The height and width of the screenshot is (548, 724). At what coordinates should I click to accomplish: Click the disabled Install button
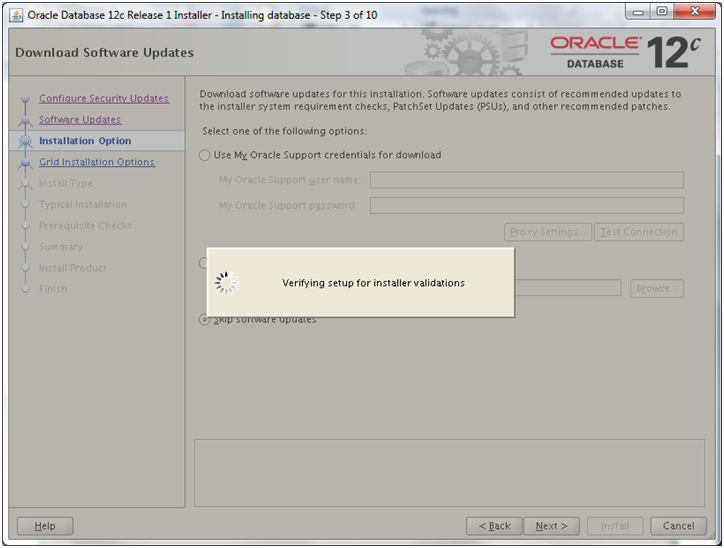pos(615,526)
